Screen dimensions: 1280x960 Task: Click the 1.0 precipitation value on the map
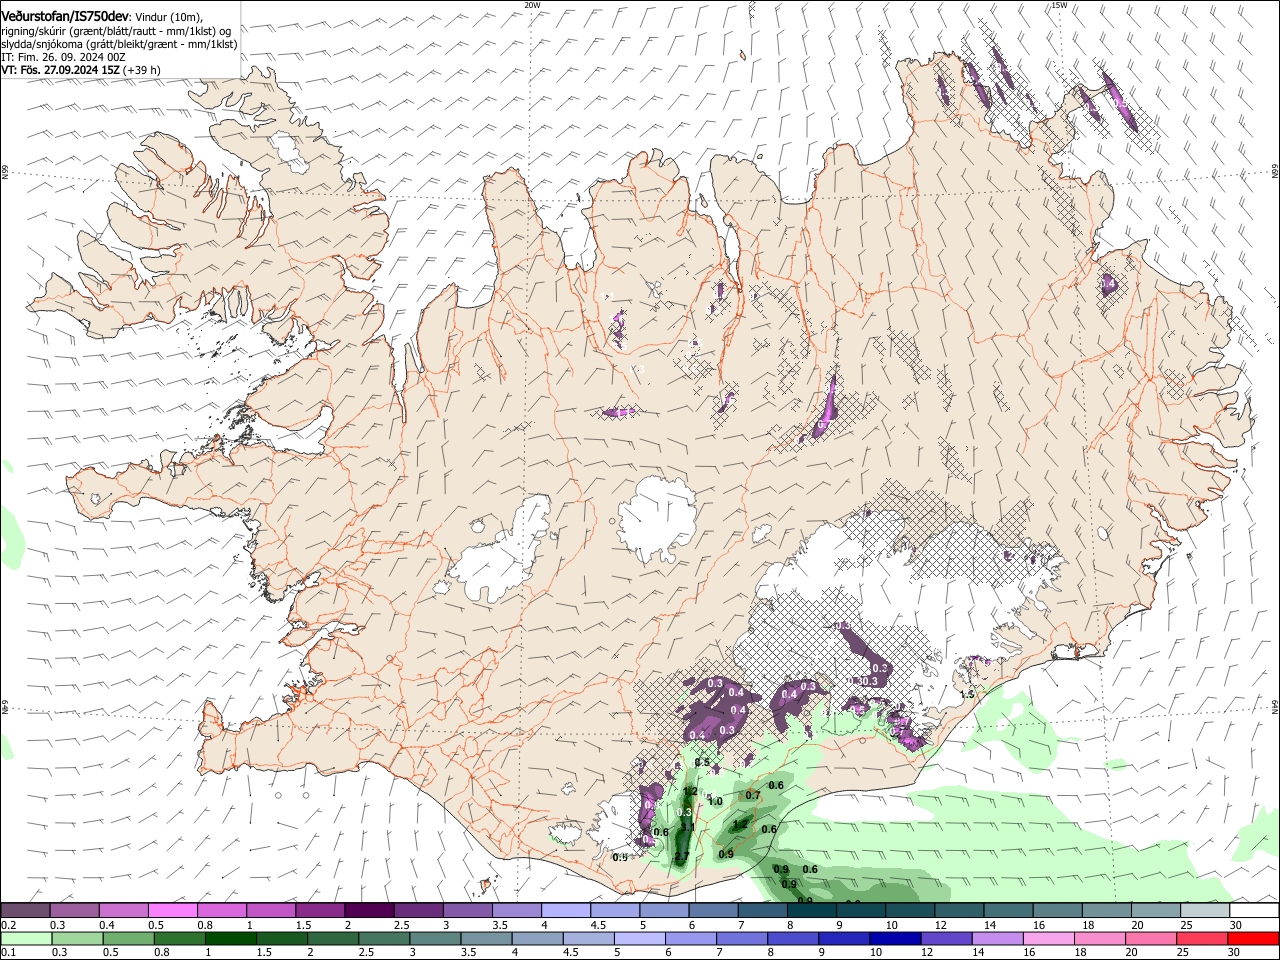pos(715,801)
